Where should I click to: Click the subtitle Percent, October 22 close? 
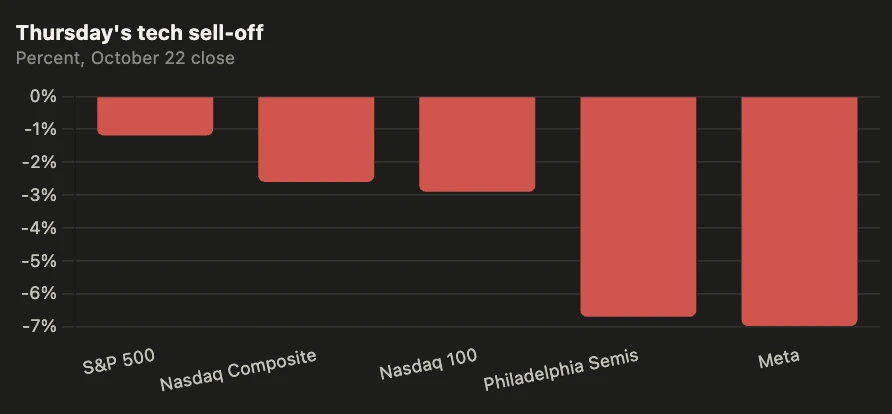click(125, 58)
